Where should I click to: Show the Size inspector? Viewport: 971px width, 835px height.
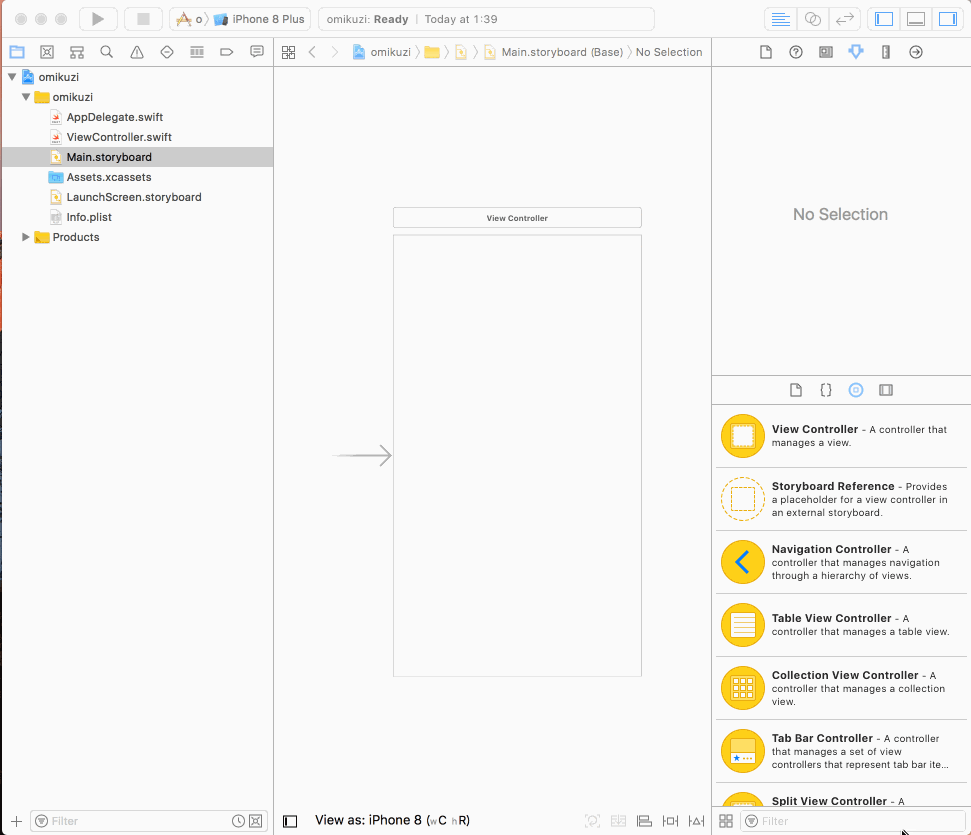tap(886, 52)
